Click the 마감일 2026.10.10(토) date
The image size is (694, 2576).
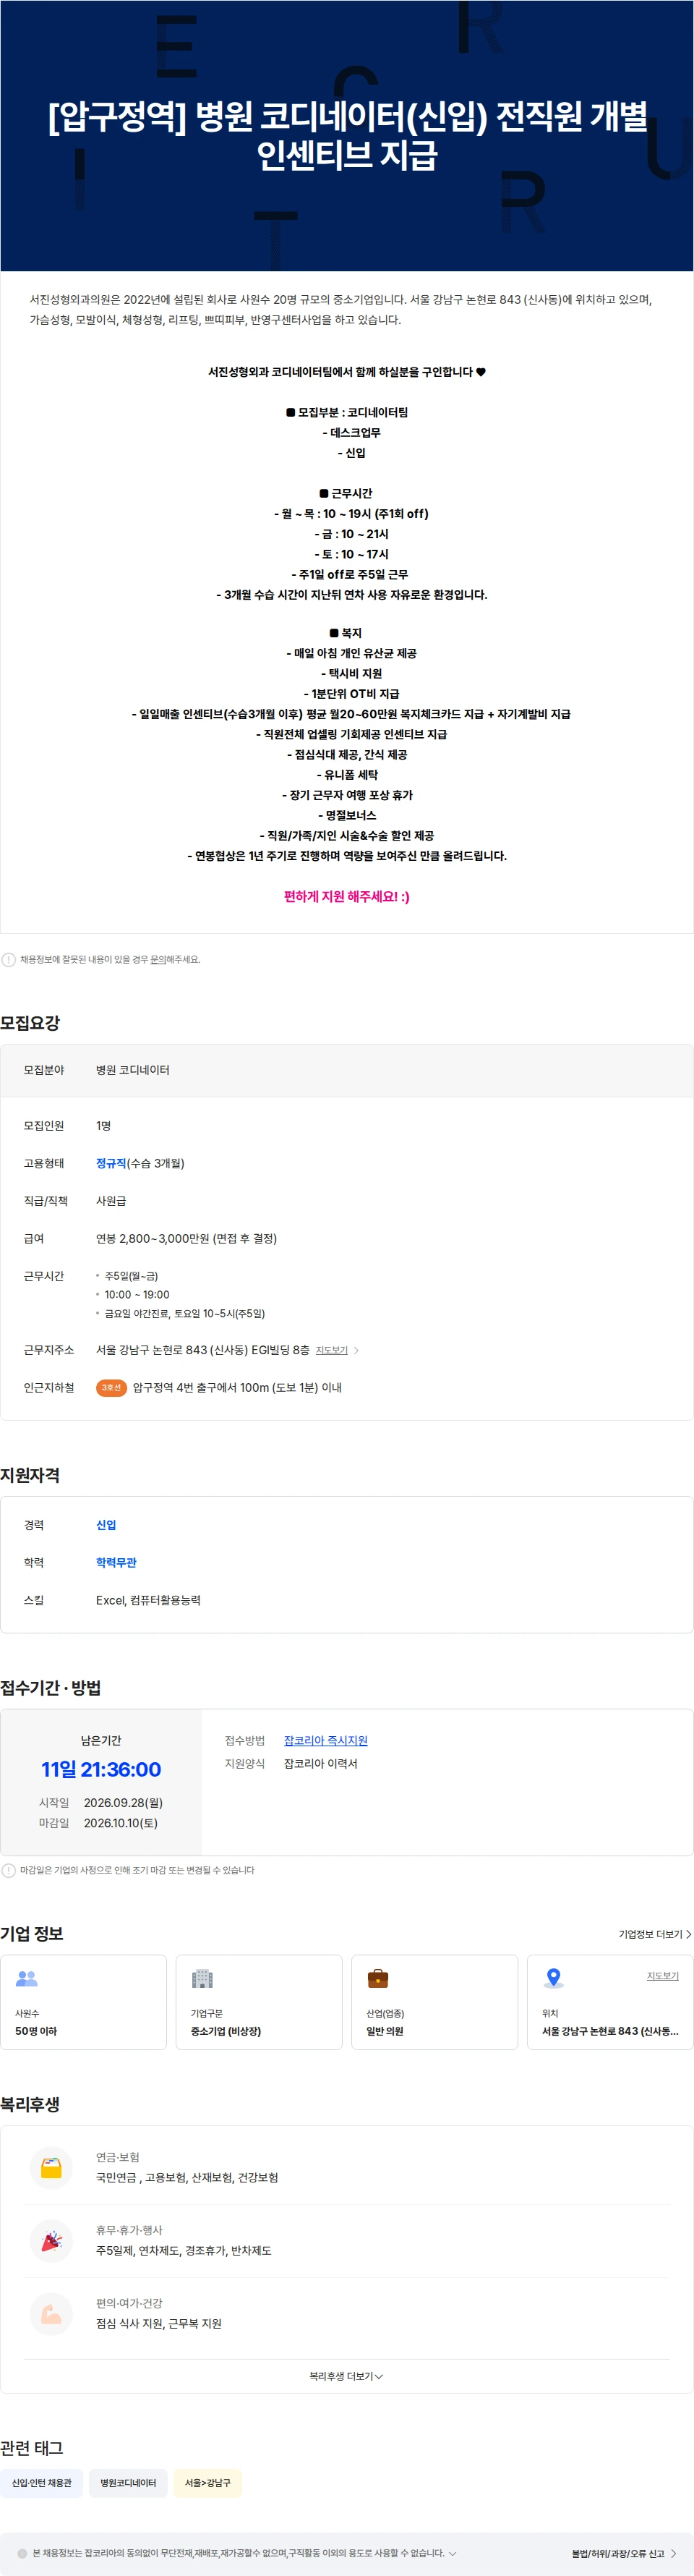coord(121,1823)
